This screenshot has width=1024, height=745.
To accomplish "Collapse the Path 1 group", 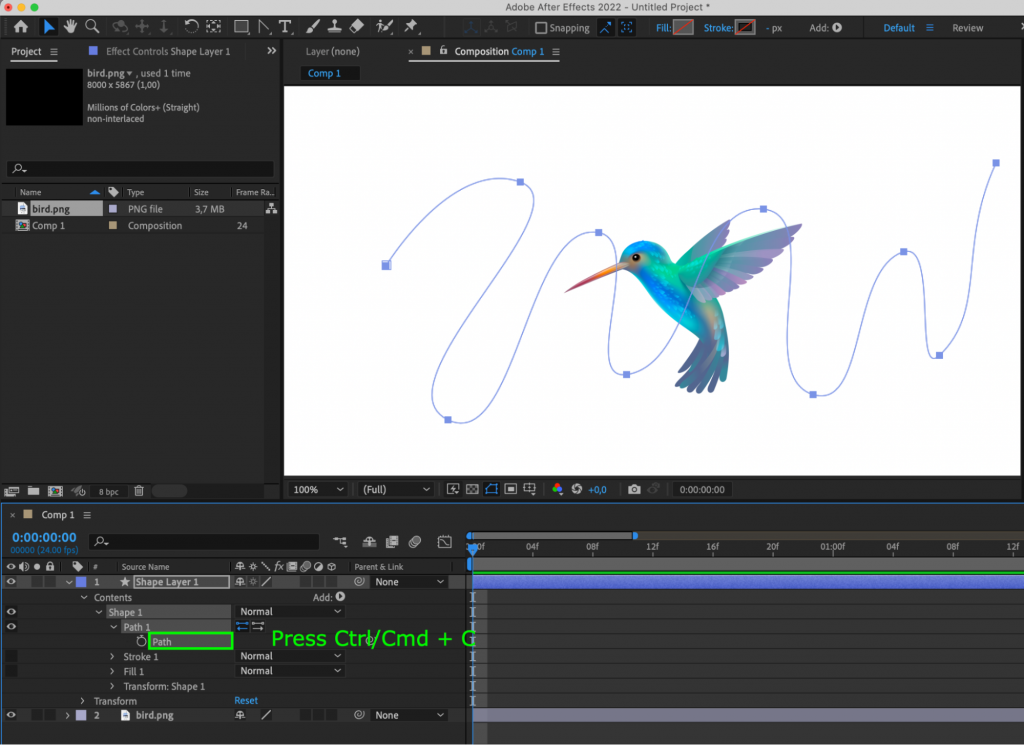I will pyautogui.click(x=112, y=627).
